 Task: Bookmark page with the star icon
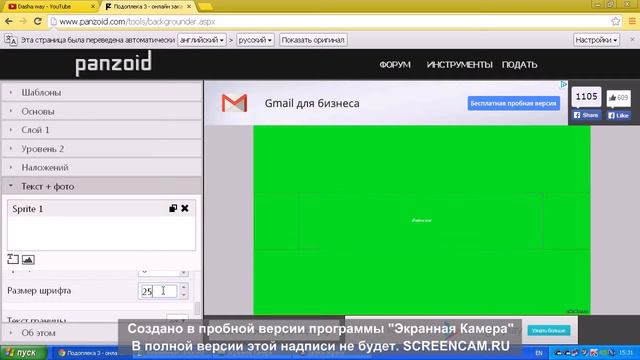click(x=616, y=21)
